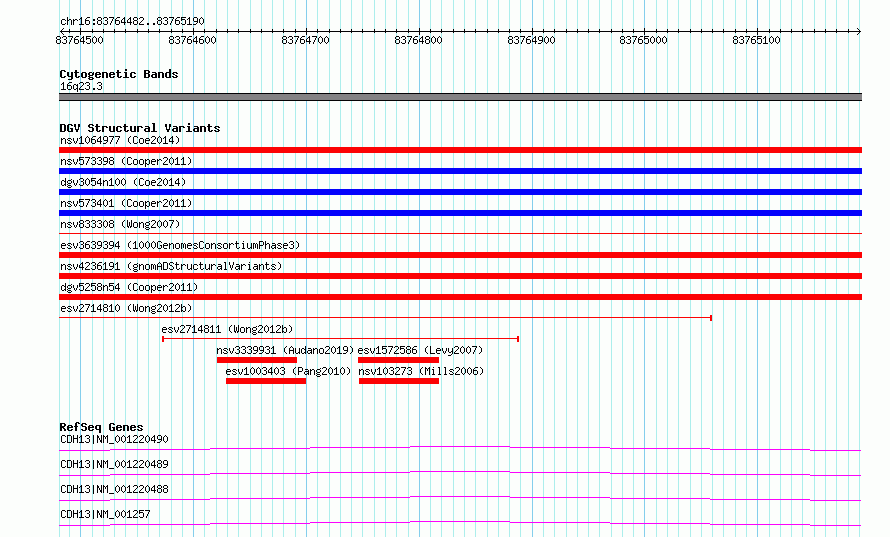This screenshot has width=890, height=537.
Task: Click the Cytogenetic Bands track heading
Action: pyautogui.click(x=119, y=74)
